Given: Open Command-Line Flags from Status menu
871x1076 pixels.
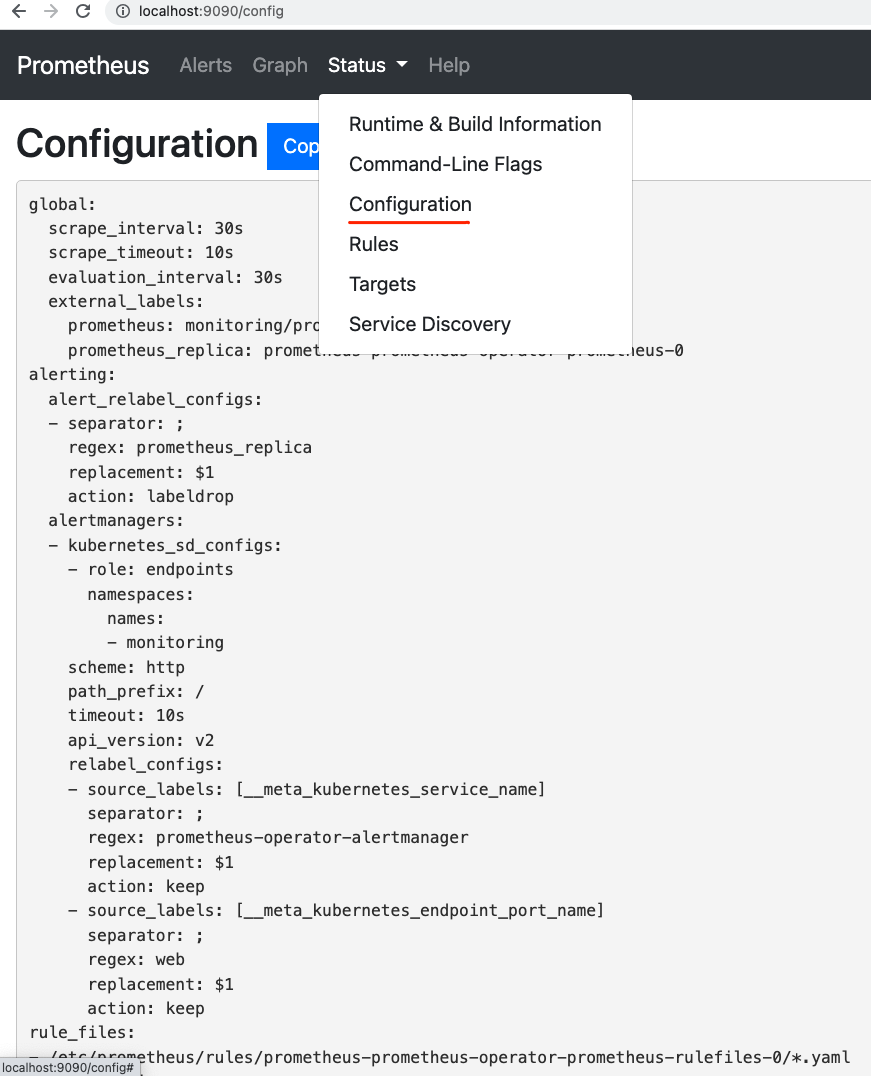Looking at the screenshot, I should pos(445,165).
